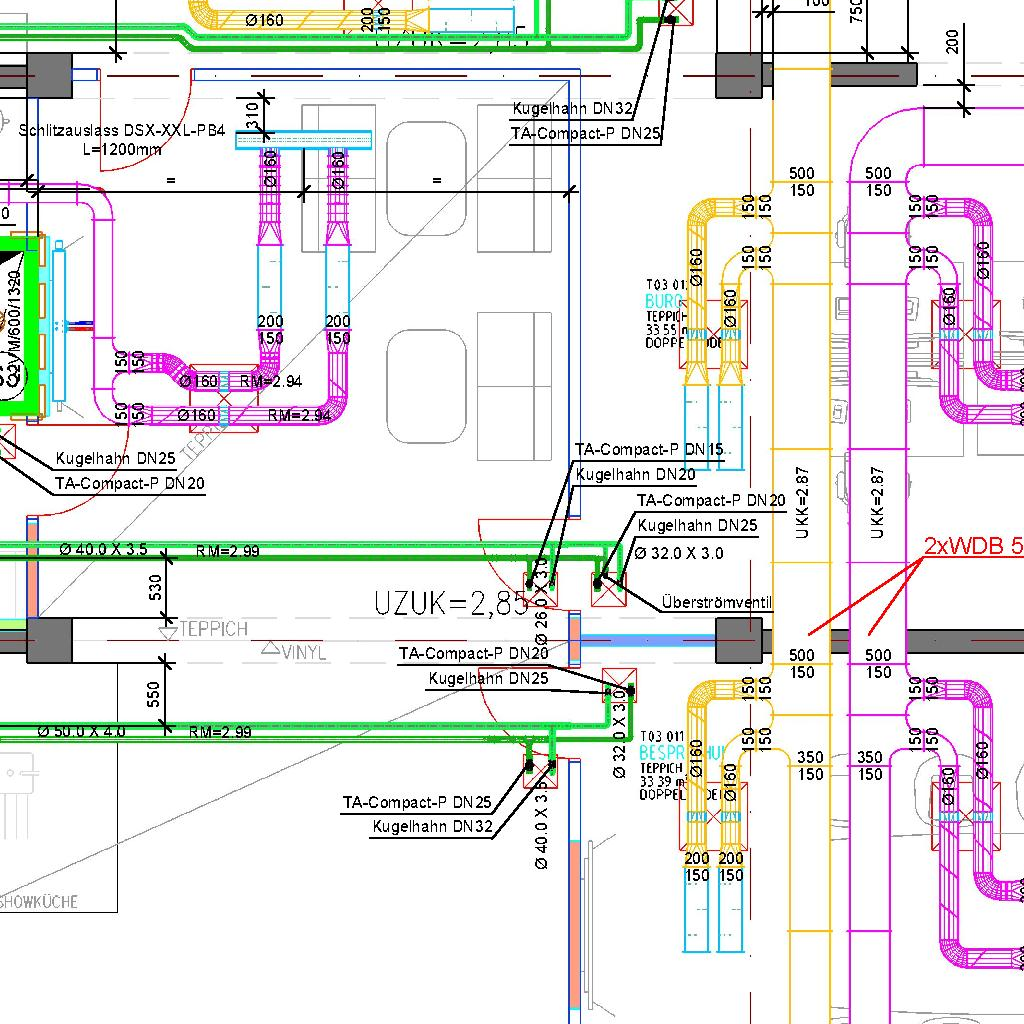The height and width of the screenshot is (1024, 1024).
Task: Click the L=1200mm length annotation
Action: (x=122, y=150)
